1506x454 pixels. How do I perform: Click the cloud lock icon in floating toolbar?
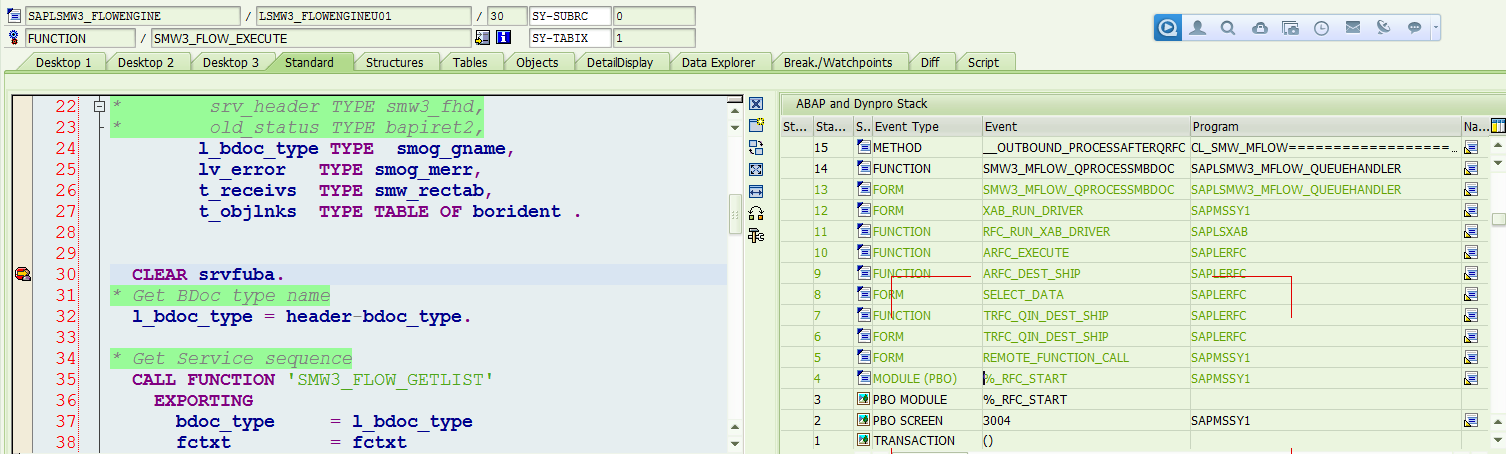click(x=1260, y=28)
